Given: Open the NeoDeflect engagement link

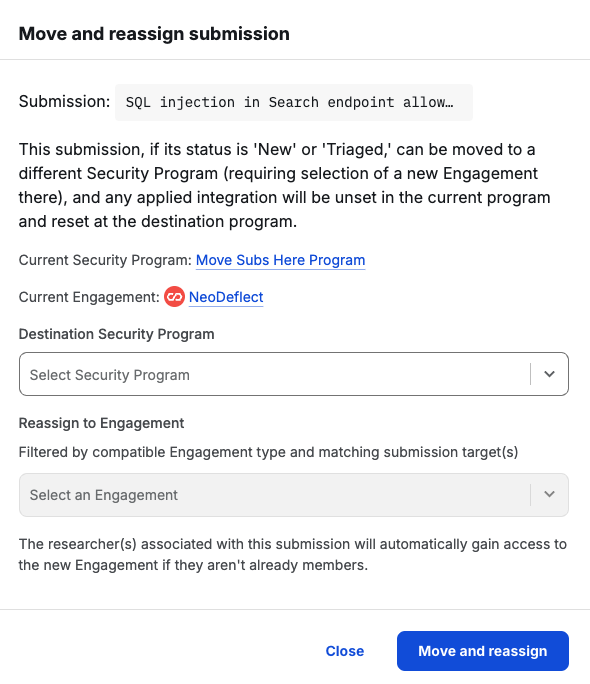Looking at the screenshot, I should [226, 297].
